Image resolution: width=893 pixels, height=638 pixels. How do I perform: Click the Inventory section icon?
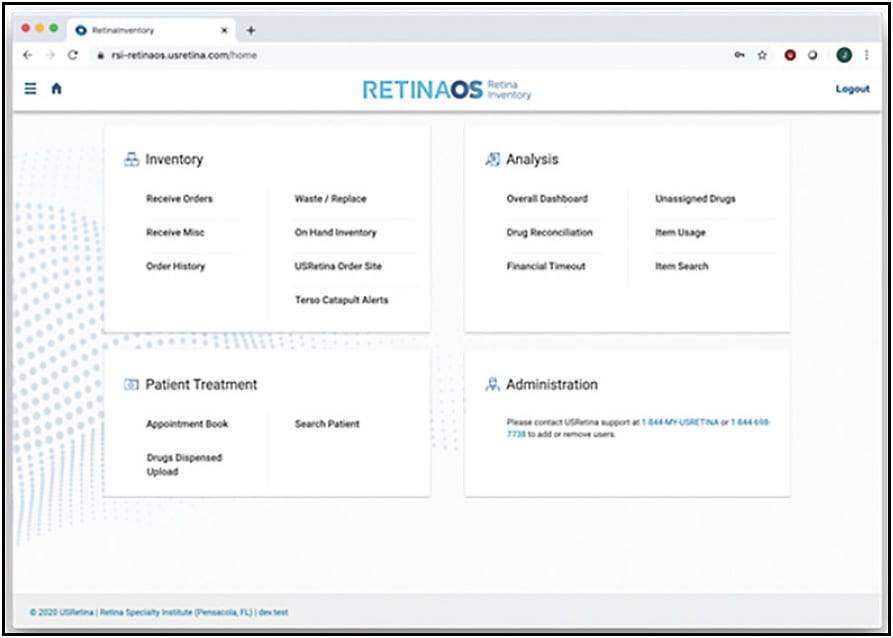(x=129, y=158)
